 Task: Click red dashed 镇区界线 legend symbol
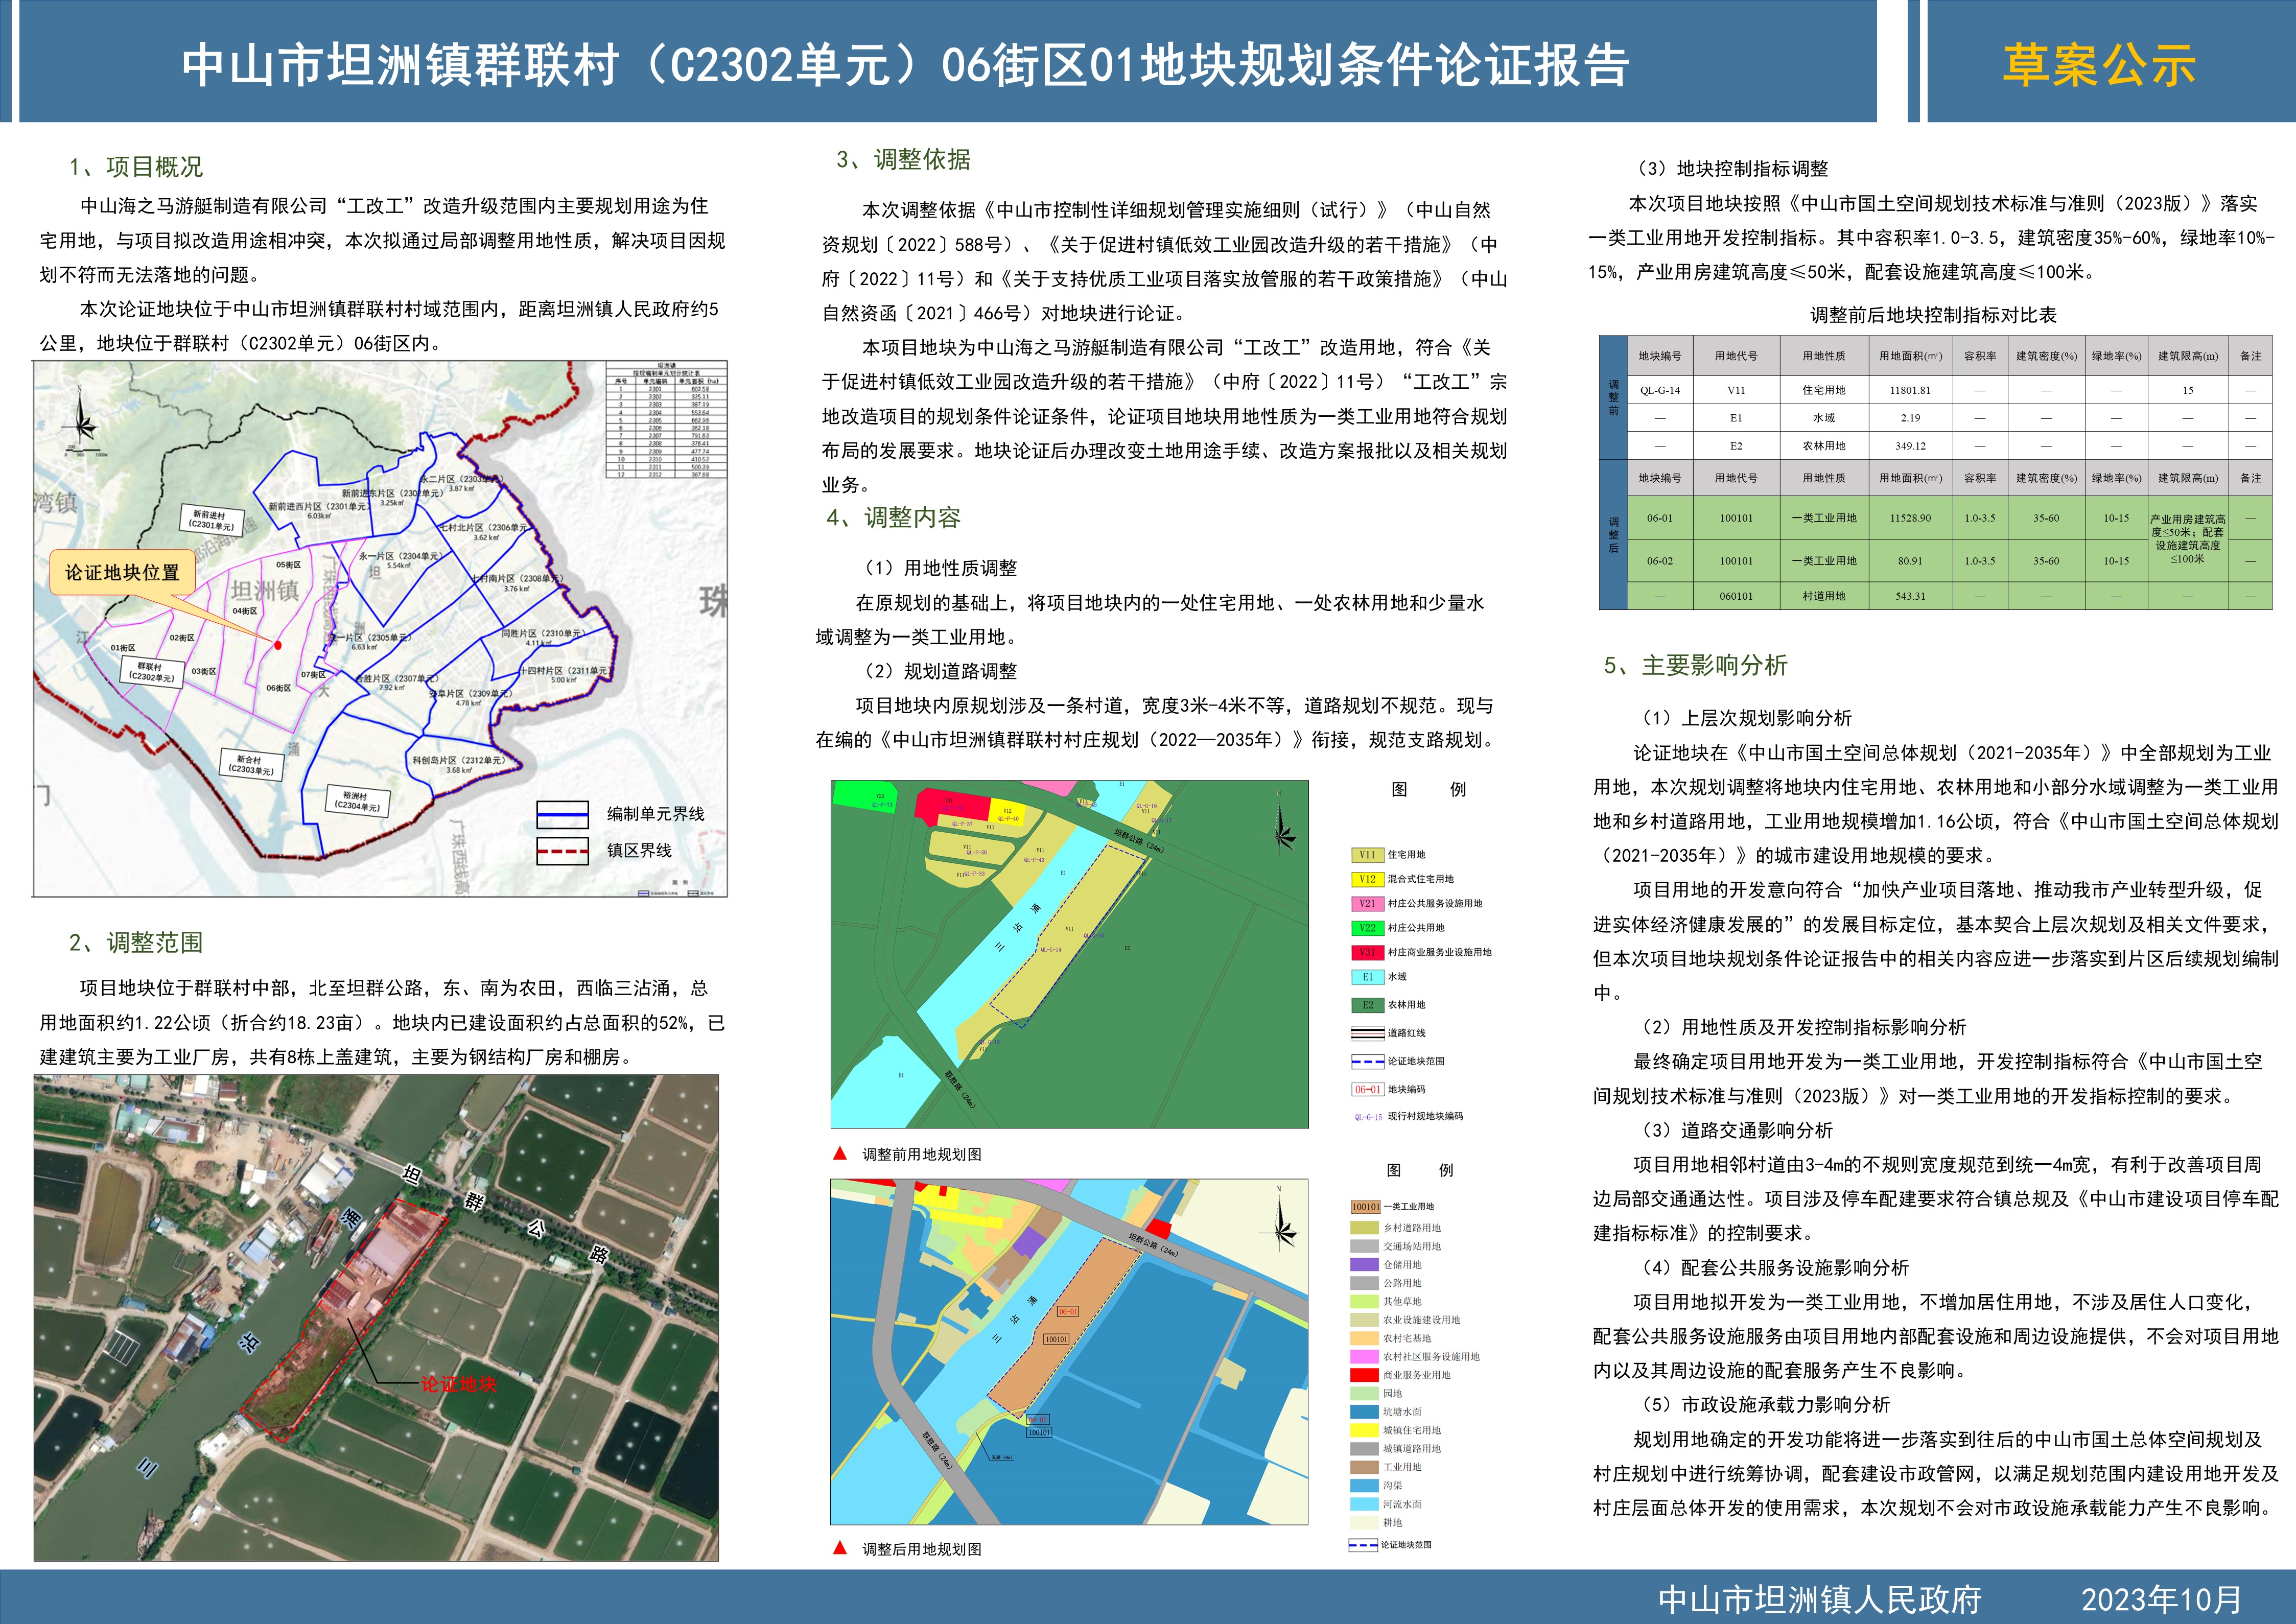coord(562,851)
